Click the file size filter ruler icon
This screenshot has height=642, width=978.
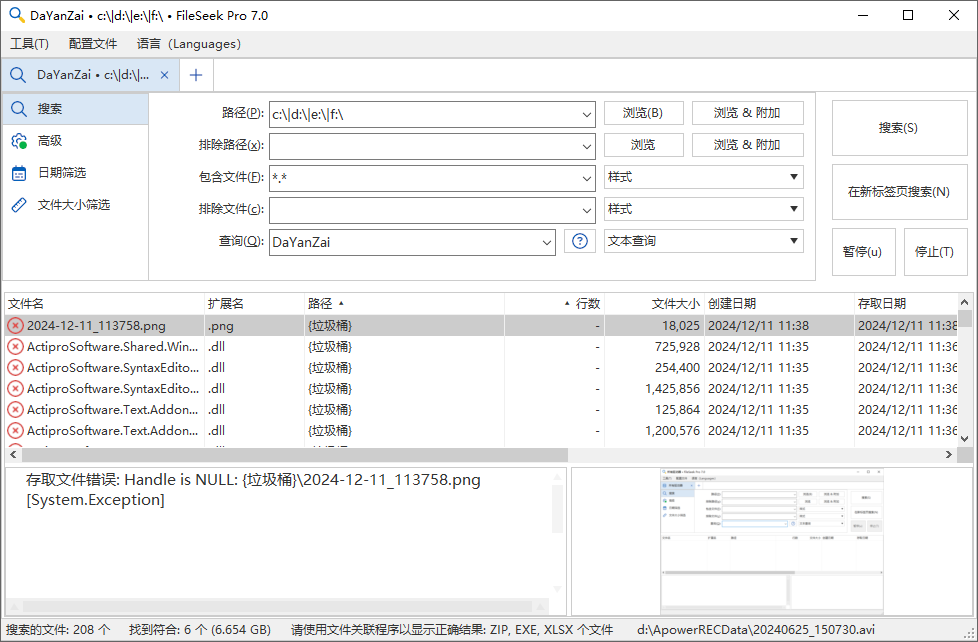(19, 205)
